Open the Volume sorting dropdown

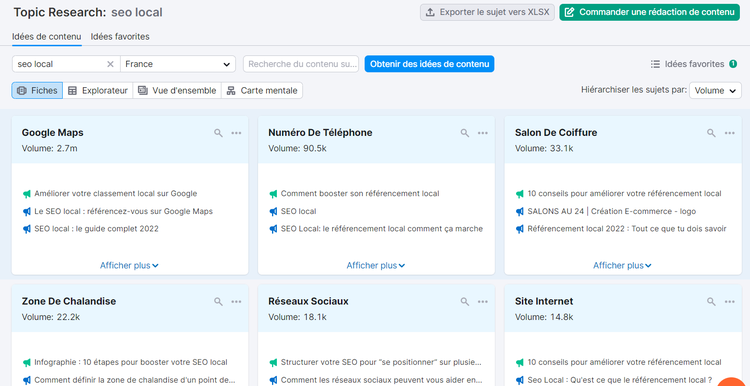[x=715, y=90]
